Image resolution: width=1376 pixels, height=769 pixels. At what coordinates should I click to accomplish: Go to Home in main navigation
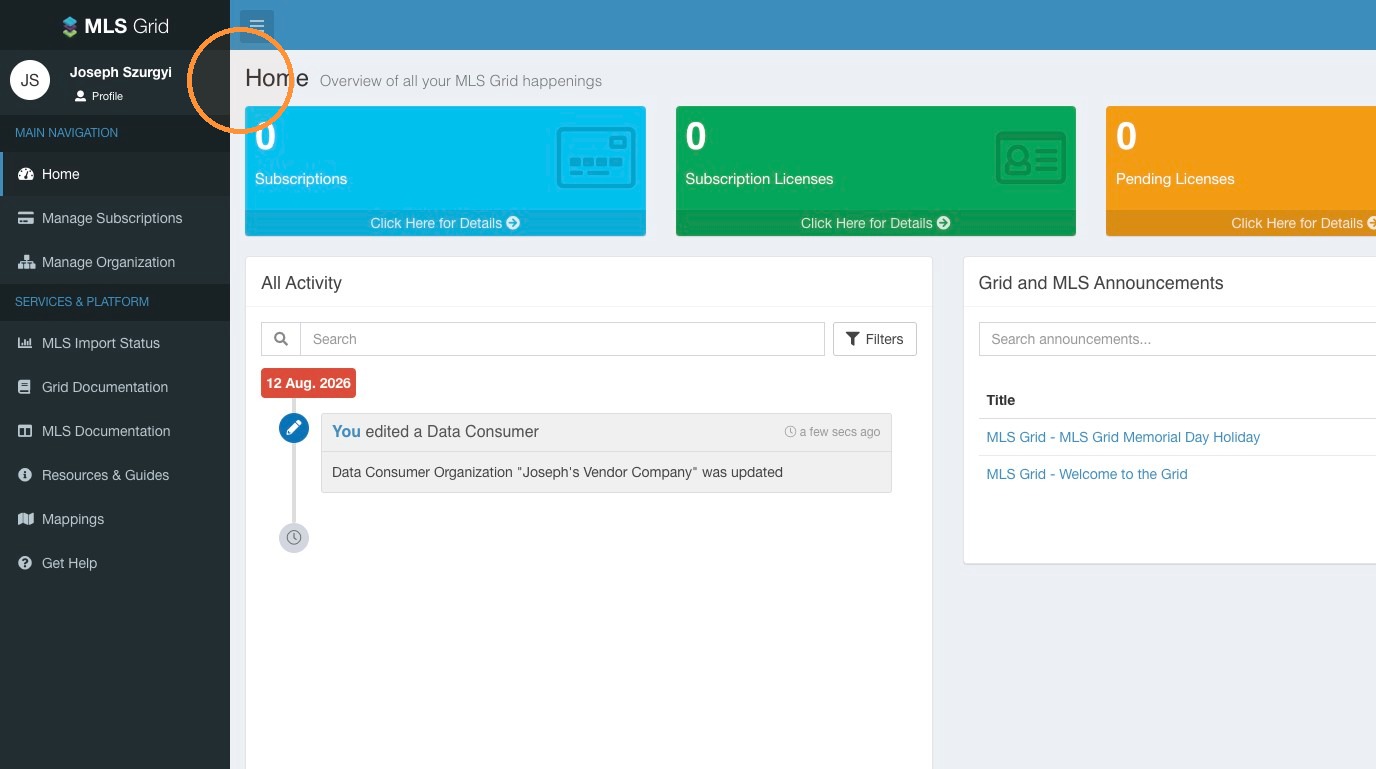tap(115, 174)
